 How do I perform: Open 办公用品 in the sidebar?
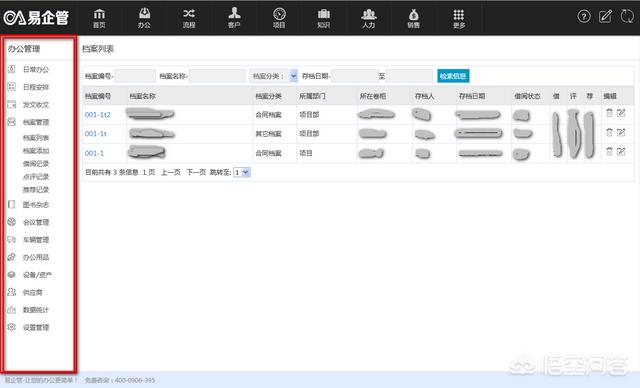(36, 257)
